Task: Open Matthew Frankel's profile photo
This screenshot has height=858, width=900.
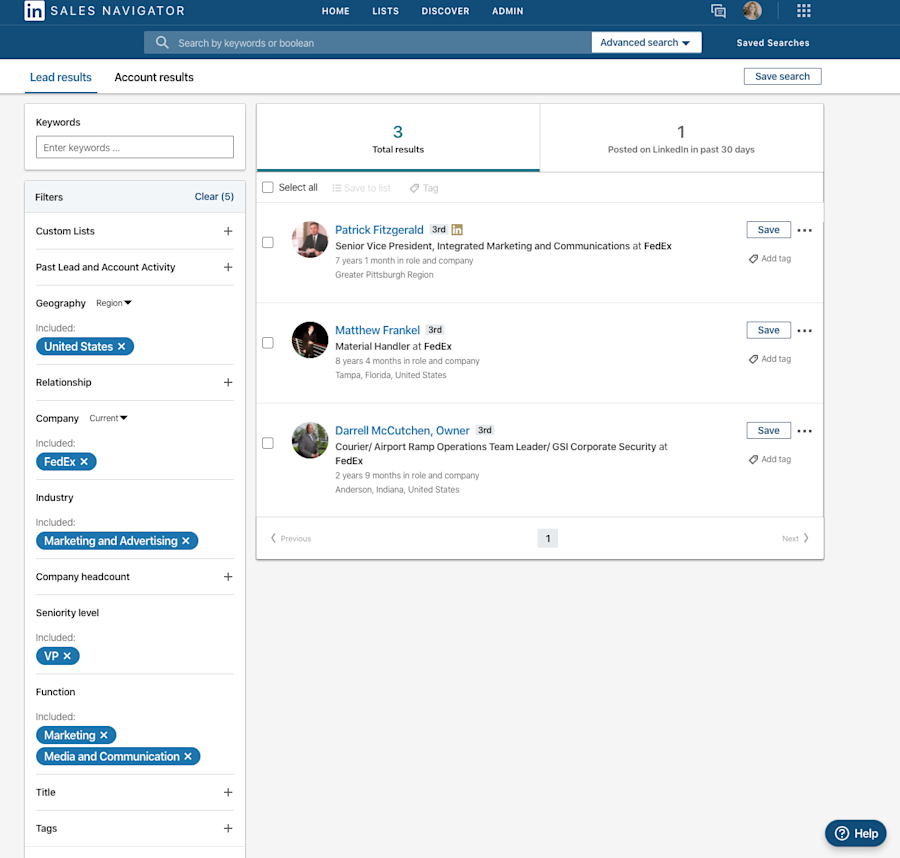Action: point(310,340)
